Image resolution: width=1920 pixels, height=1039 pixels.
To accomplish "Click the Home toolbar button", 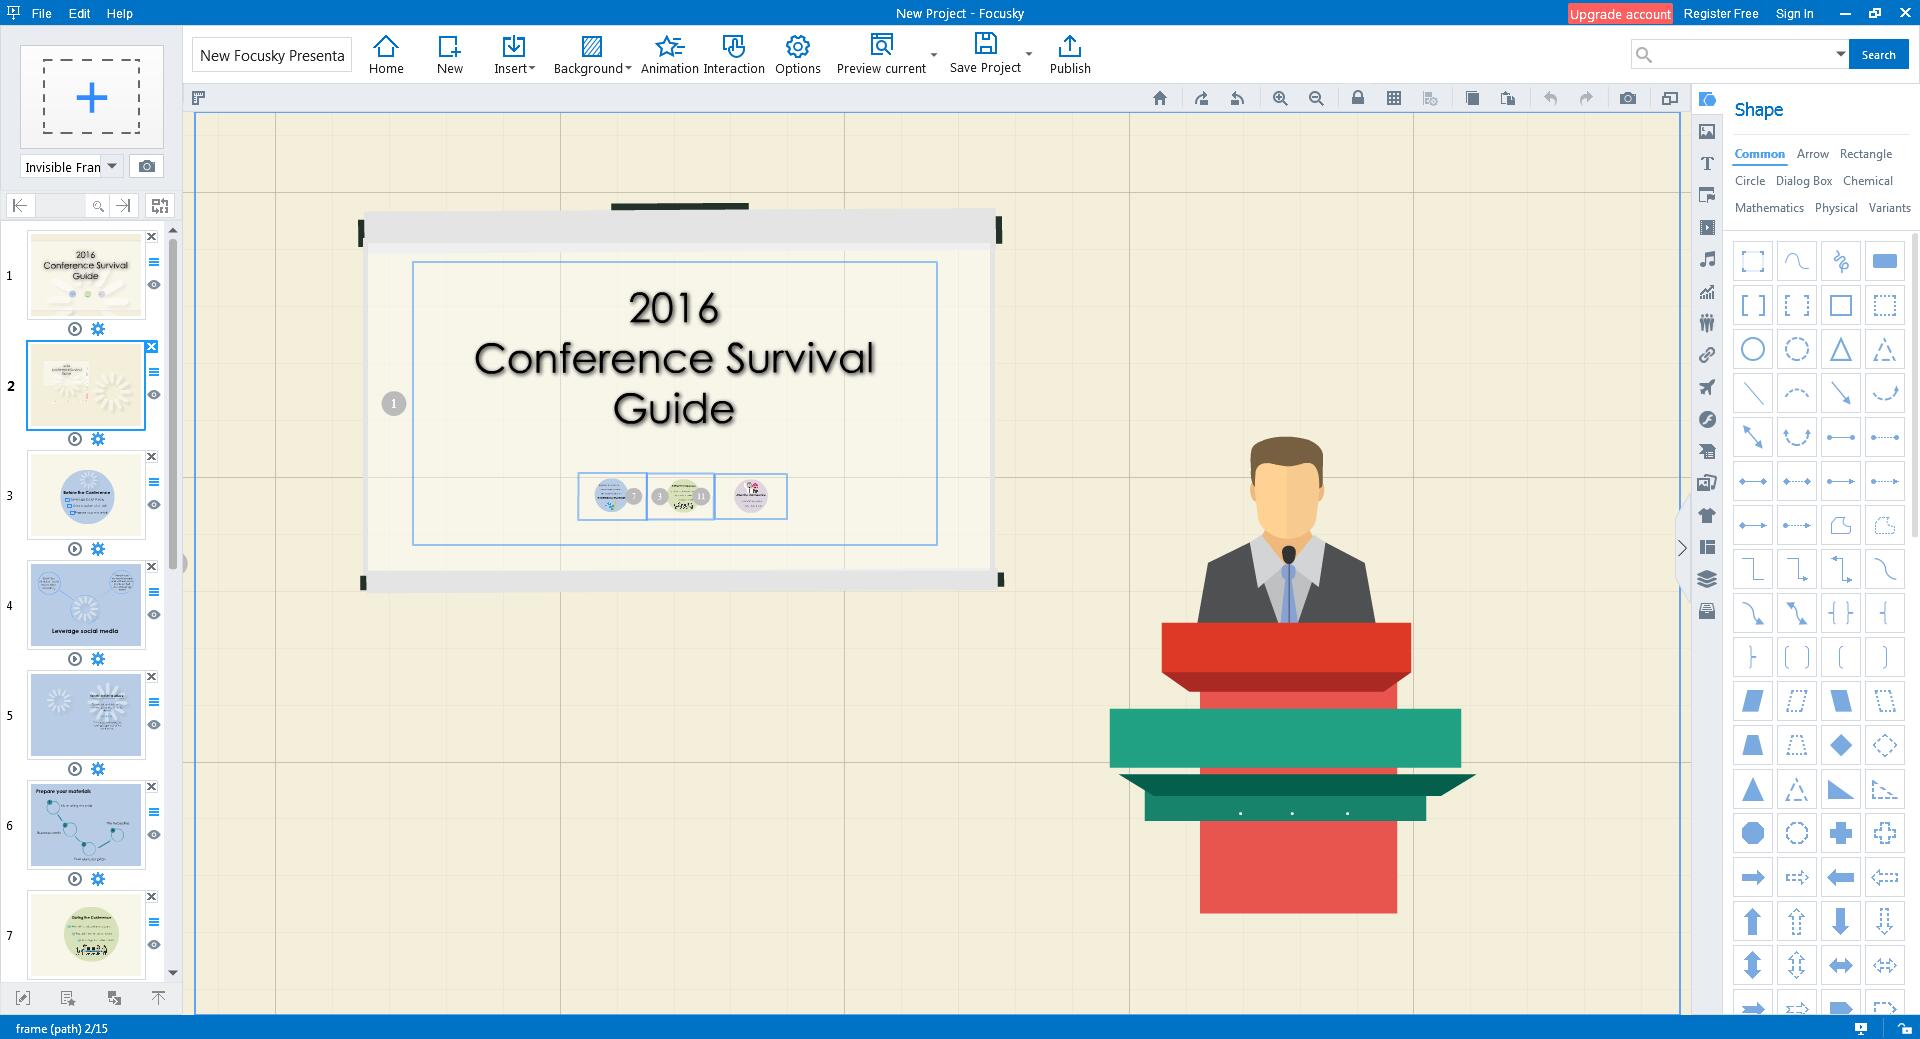I will point(386,55).
